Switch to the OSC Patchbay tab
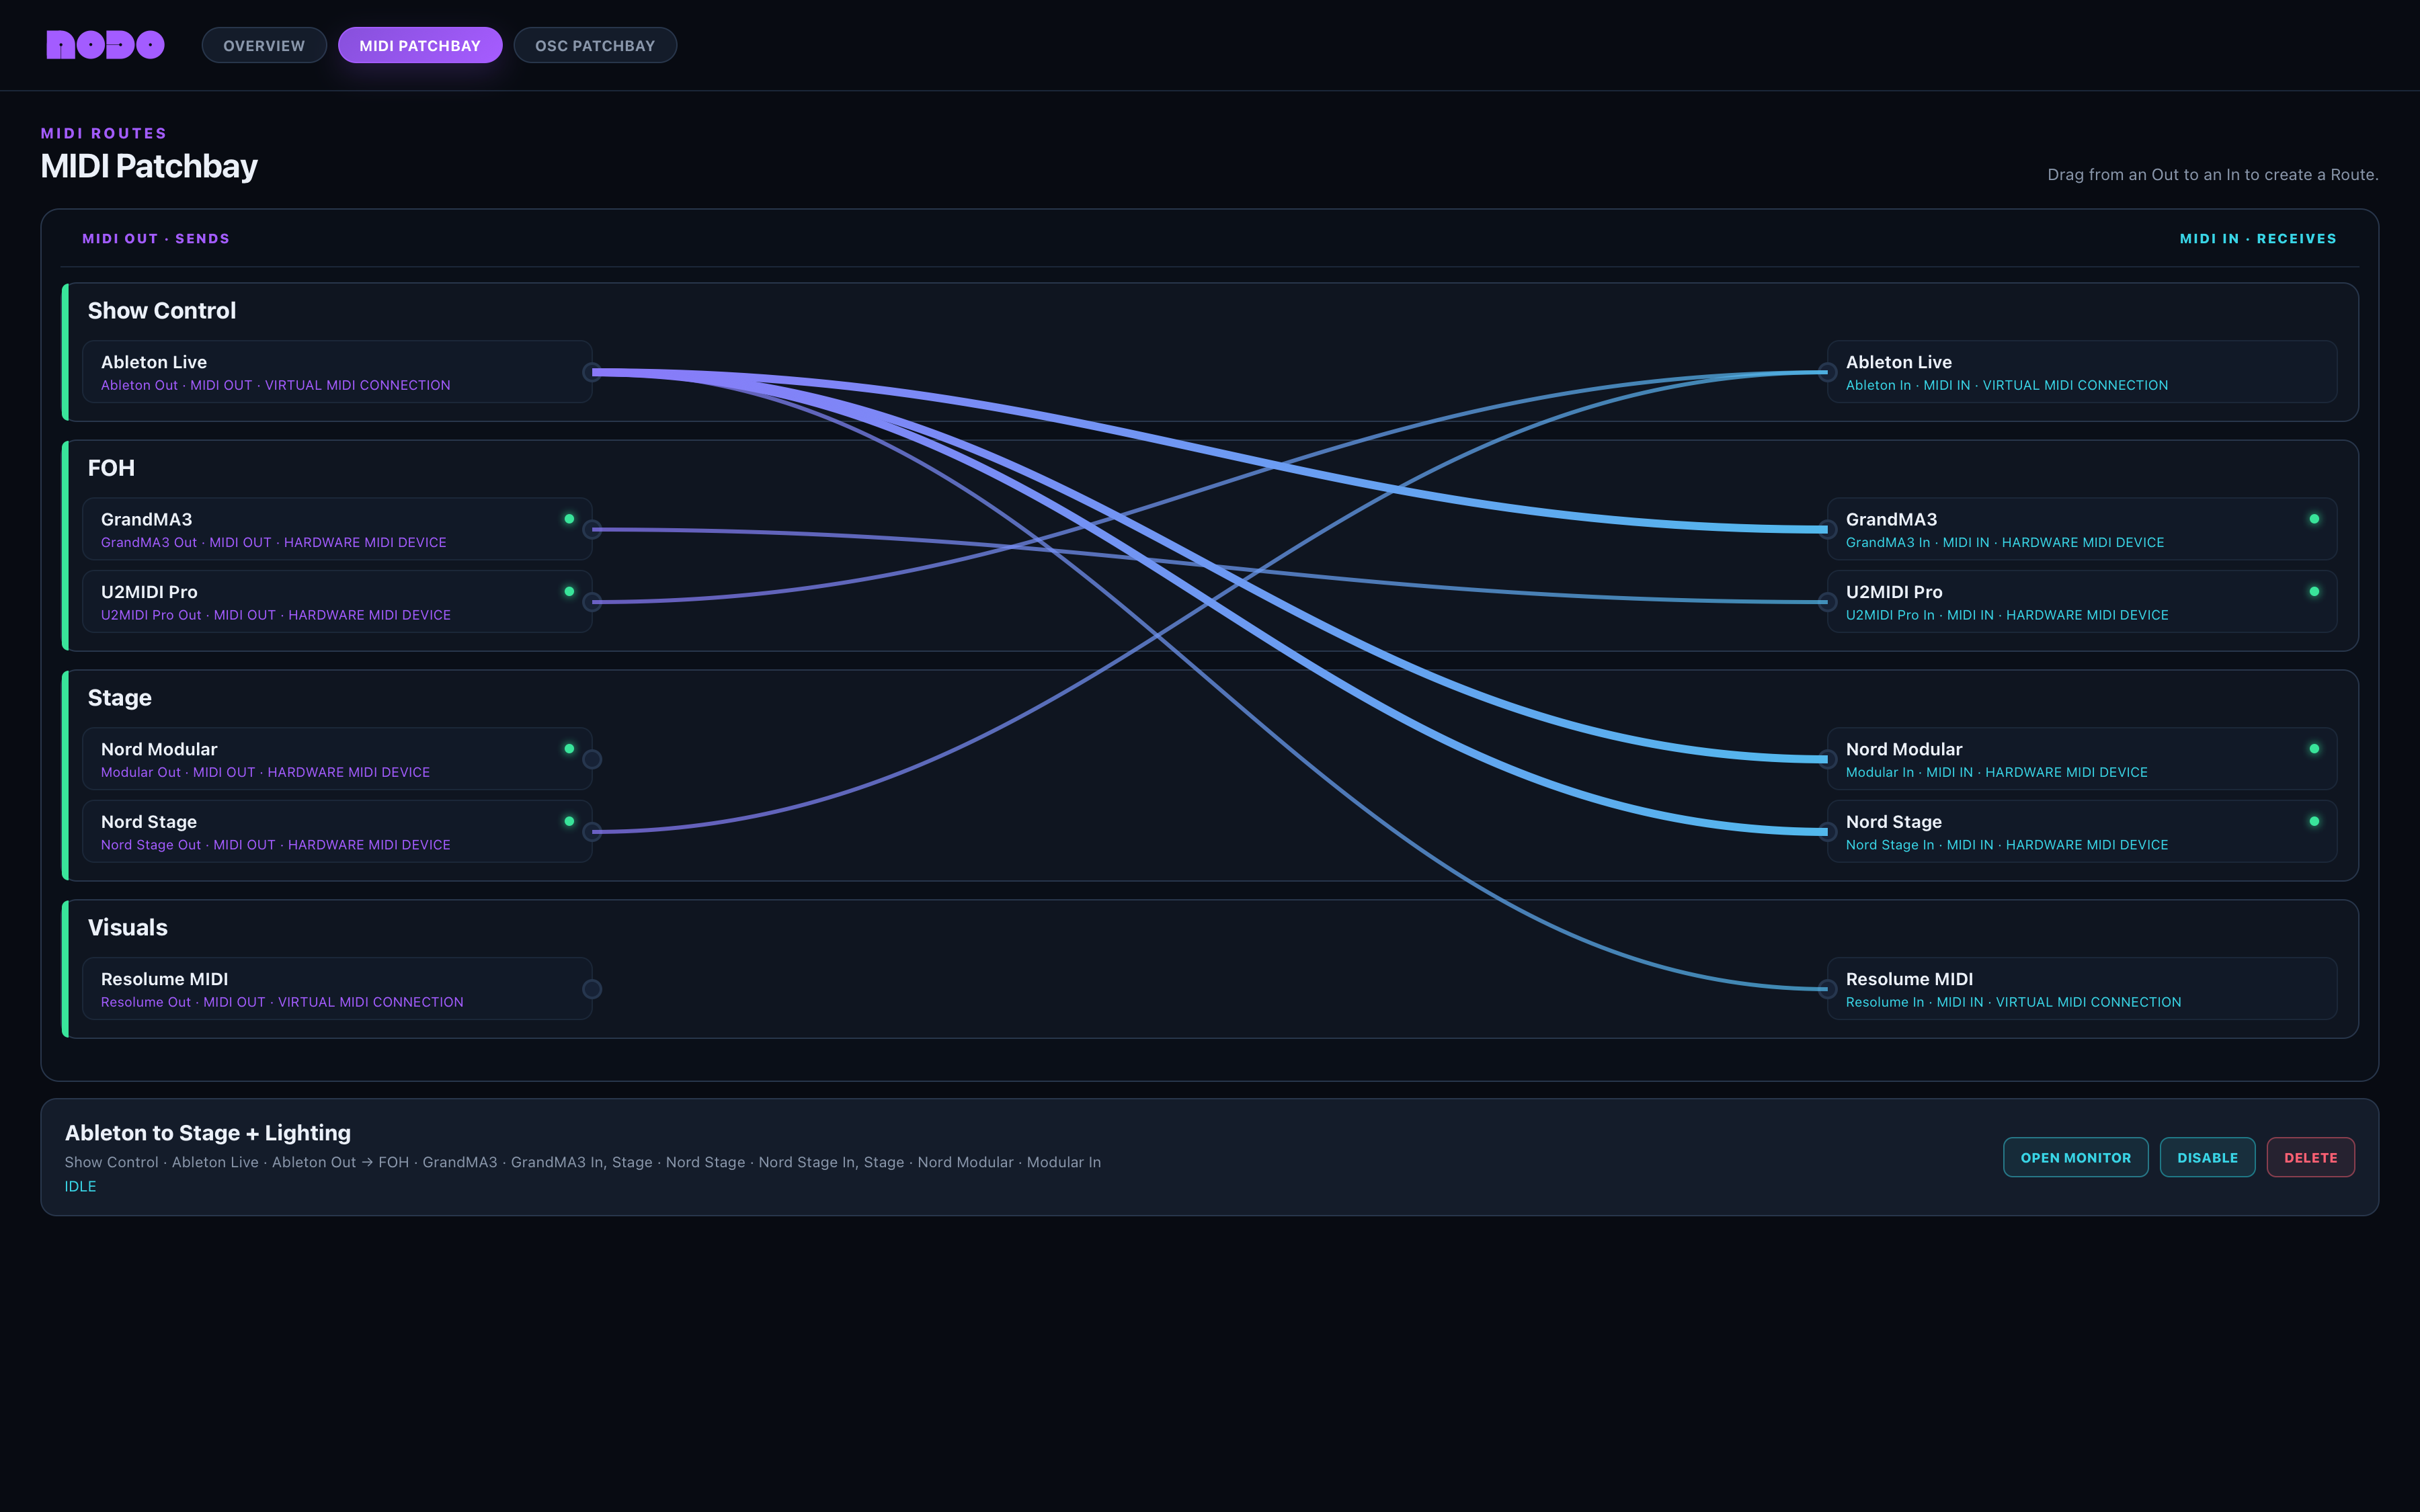Screen dimensions: 2420x1512 [595, 45]
